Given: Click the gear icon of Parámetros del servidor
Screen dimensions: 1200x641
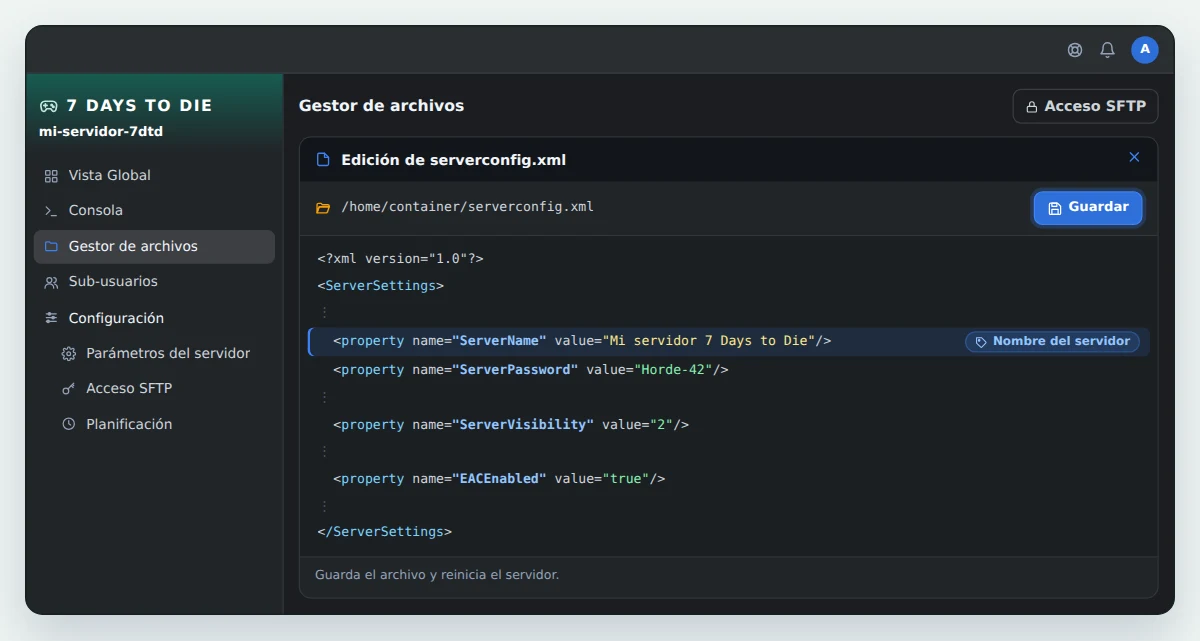Looking at the screenshot, I should [x=69, y=354].
